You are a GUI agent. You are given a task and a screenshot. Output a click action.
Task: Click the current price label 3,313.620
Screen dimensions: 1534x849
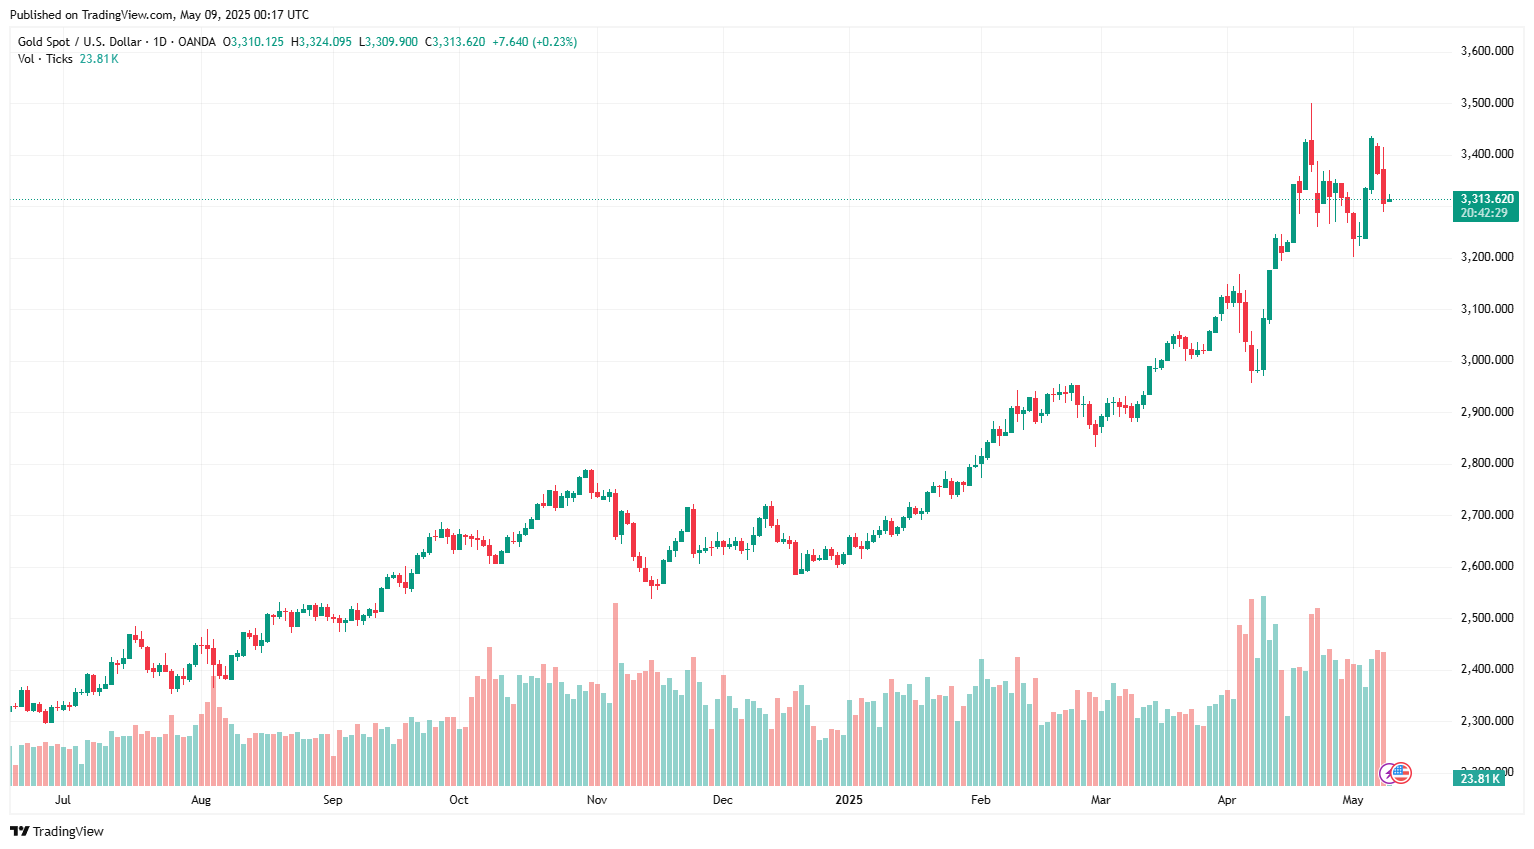click(x=1486, y=199)
